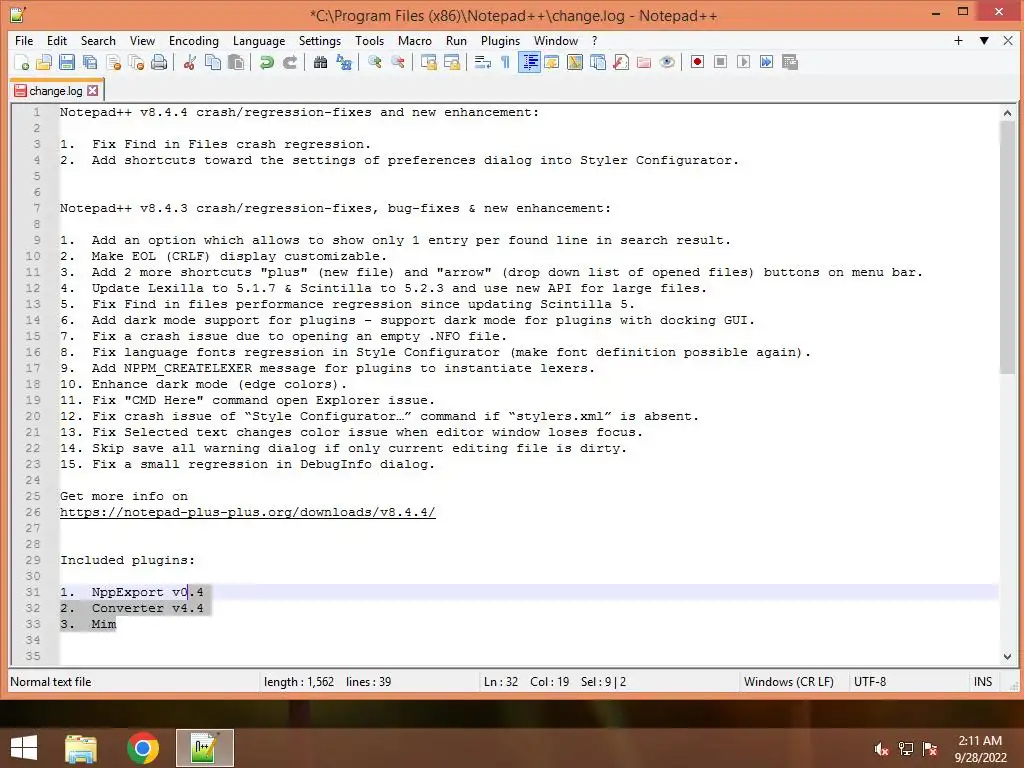Open opened-files drop-down arrow on menu bar
Screen dimensions: 1024x768
click(x=984, y=40)
